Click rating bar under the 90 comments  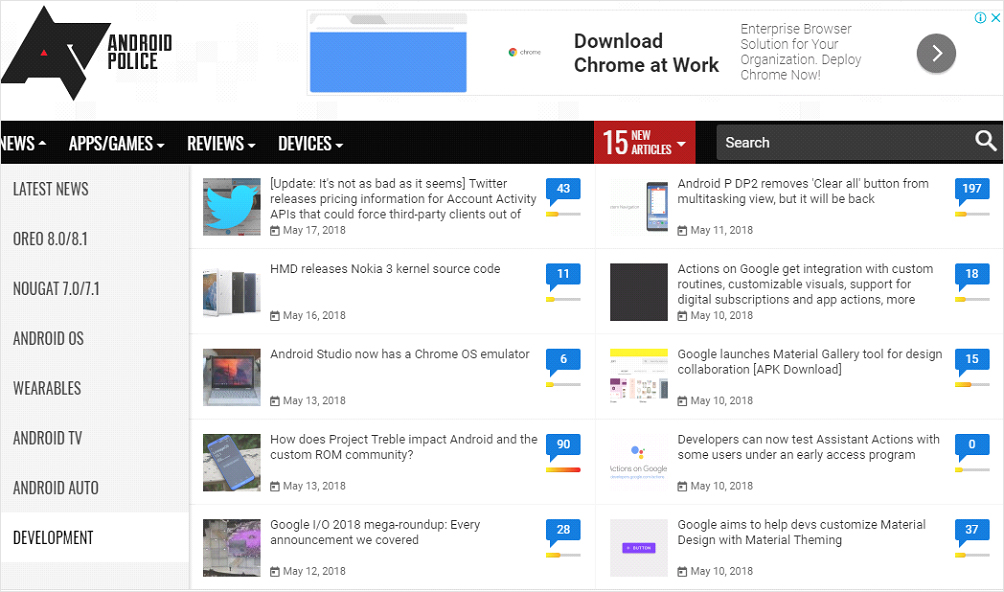[563, 469]
